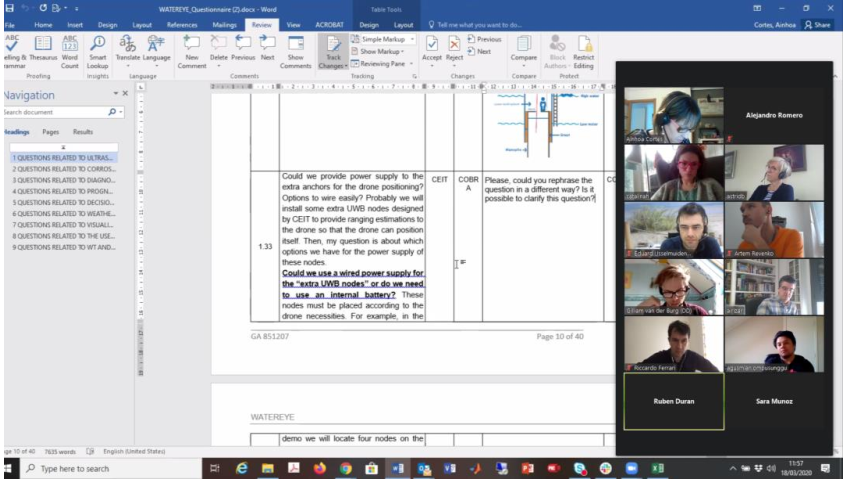Screen dimensions: 848x482
Task: Switch to the ACROBAT ribbon tab
Action: pos(329,25)
